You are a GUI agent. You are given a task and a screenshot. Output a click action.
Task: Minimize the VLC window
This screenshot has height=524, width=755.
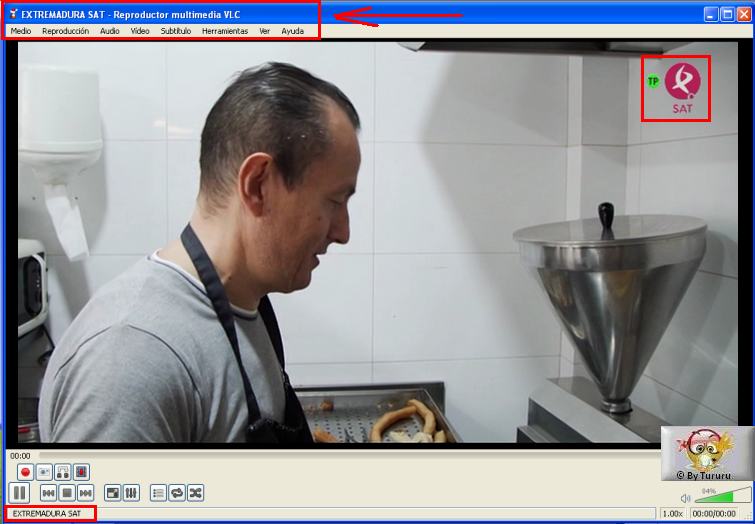point(711,14)
